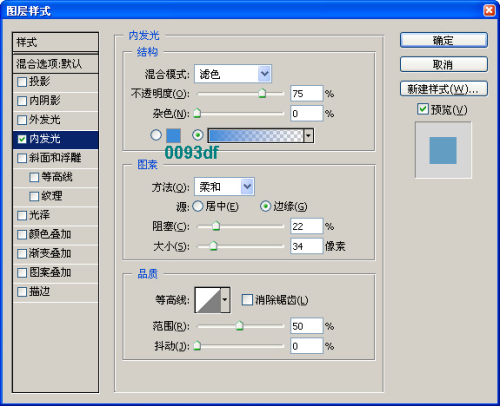
Task: Click the 杂色 noise slider handle
Action: point(197,113)
